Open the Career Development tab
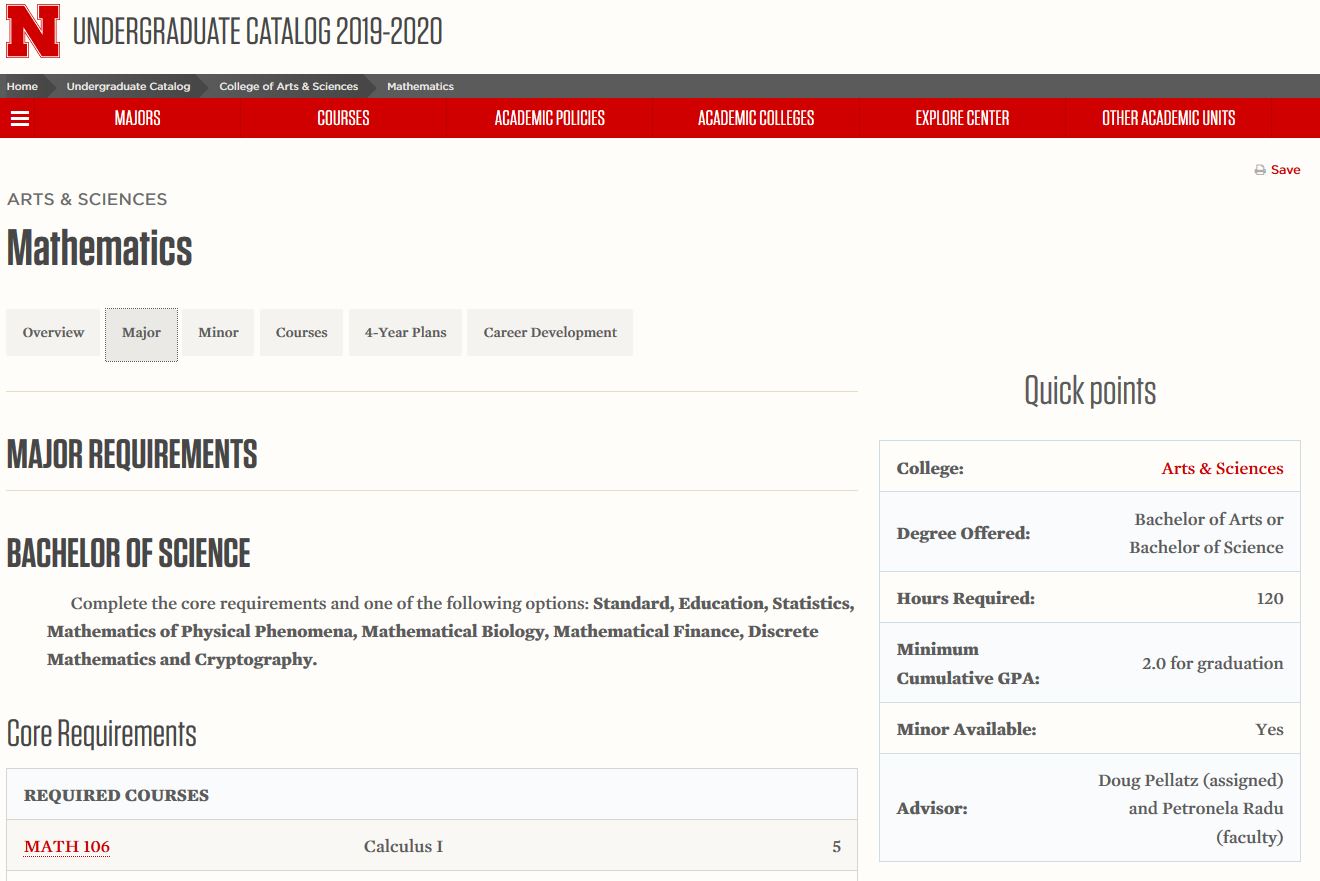1320x881 pixels. [550, 333]
